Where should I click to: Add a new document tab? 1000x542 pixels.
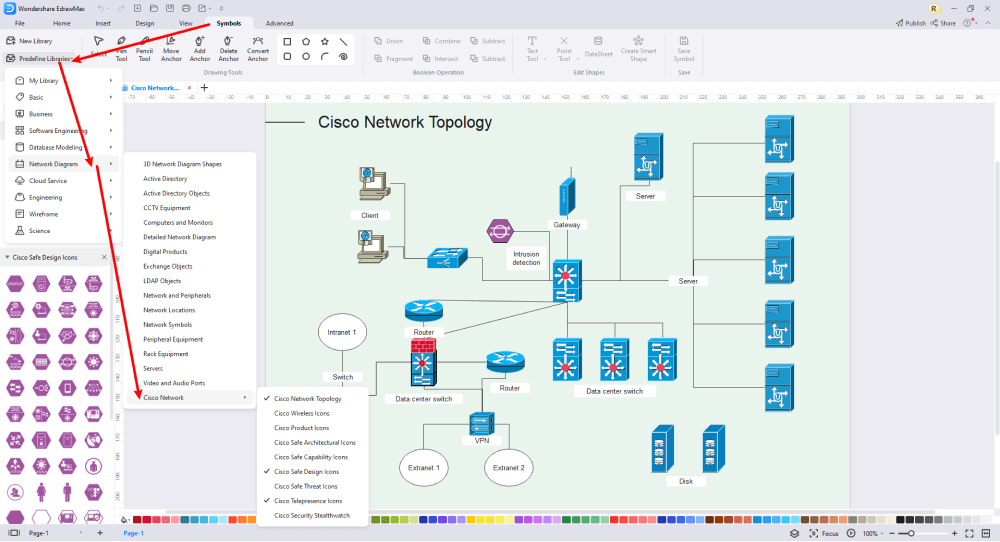click(x=204, y=88)
